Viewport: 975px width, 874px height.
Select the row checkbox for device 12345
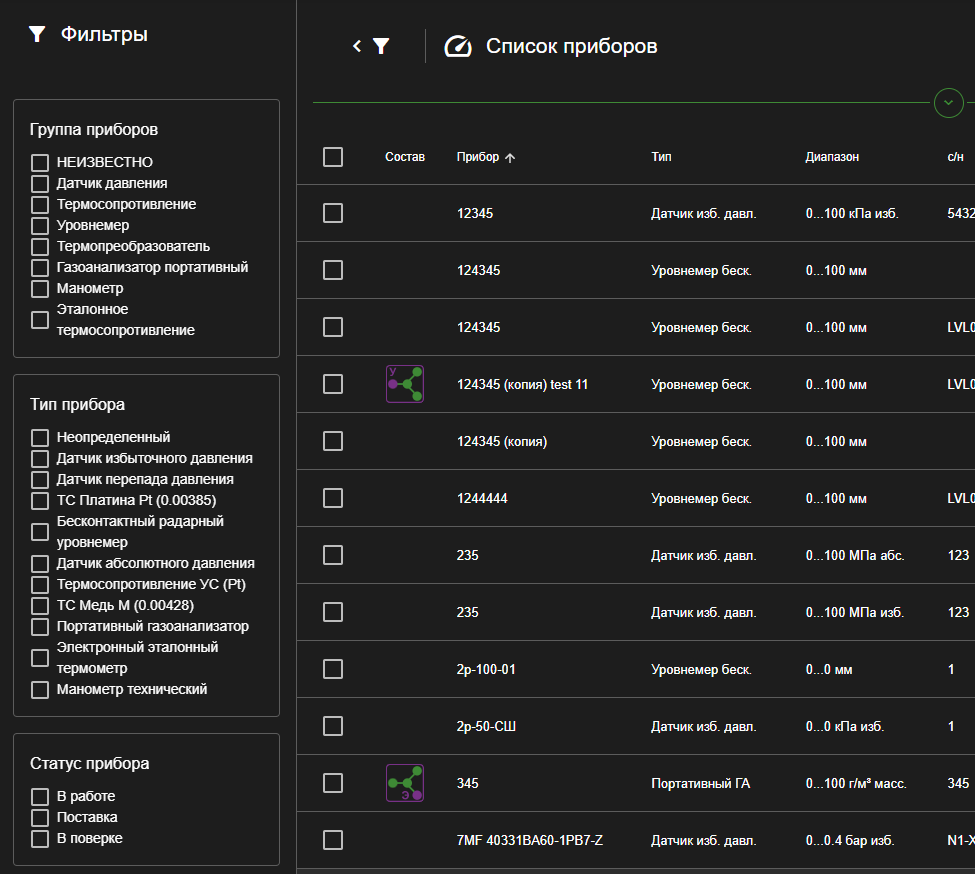[x=333, y=213]
